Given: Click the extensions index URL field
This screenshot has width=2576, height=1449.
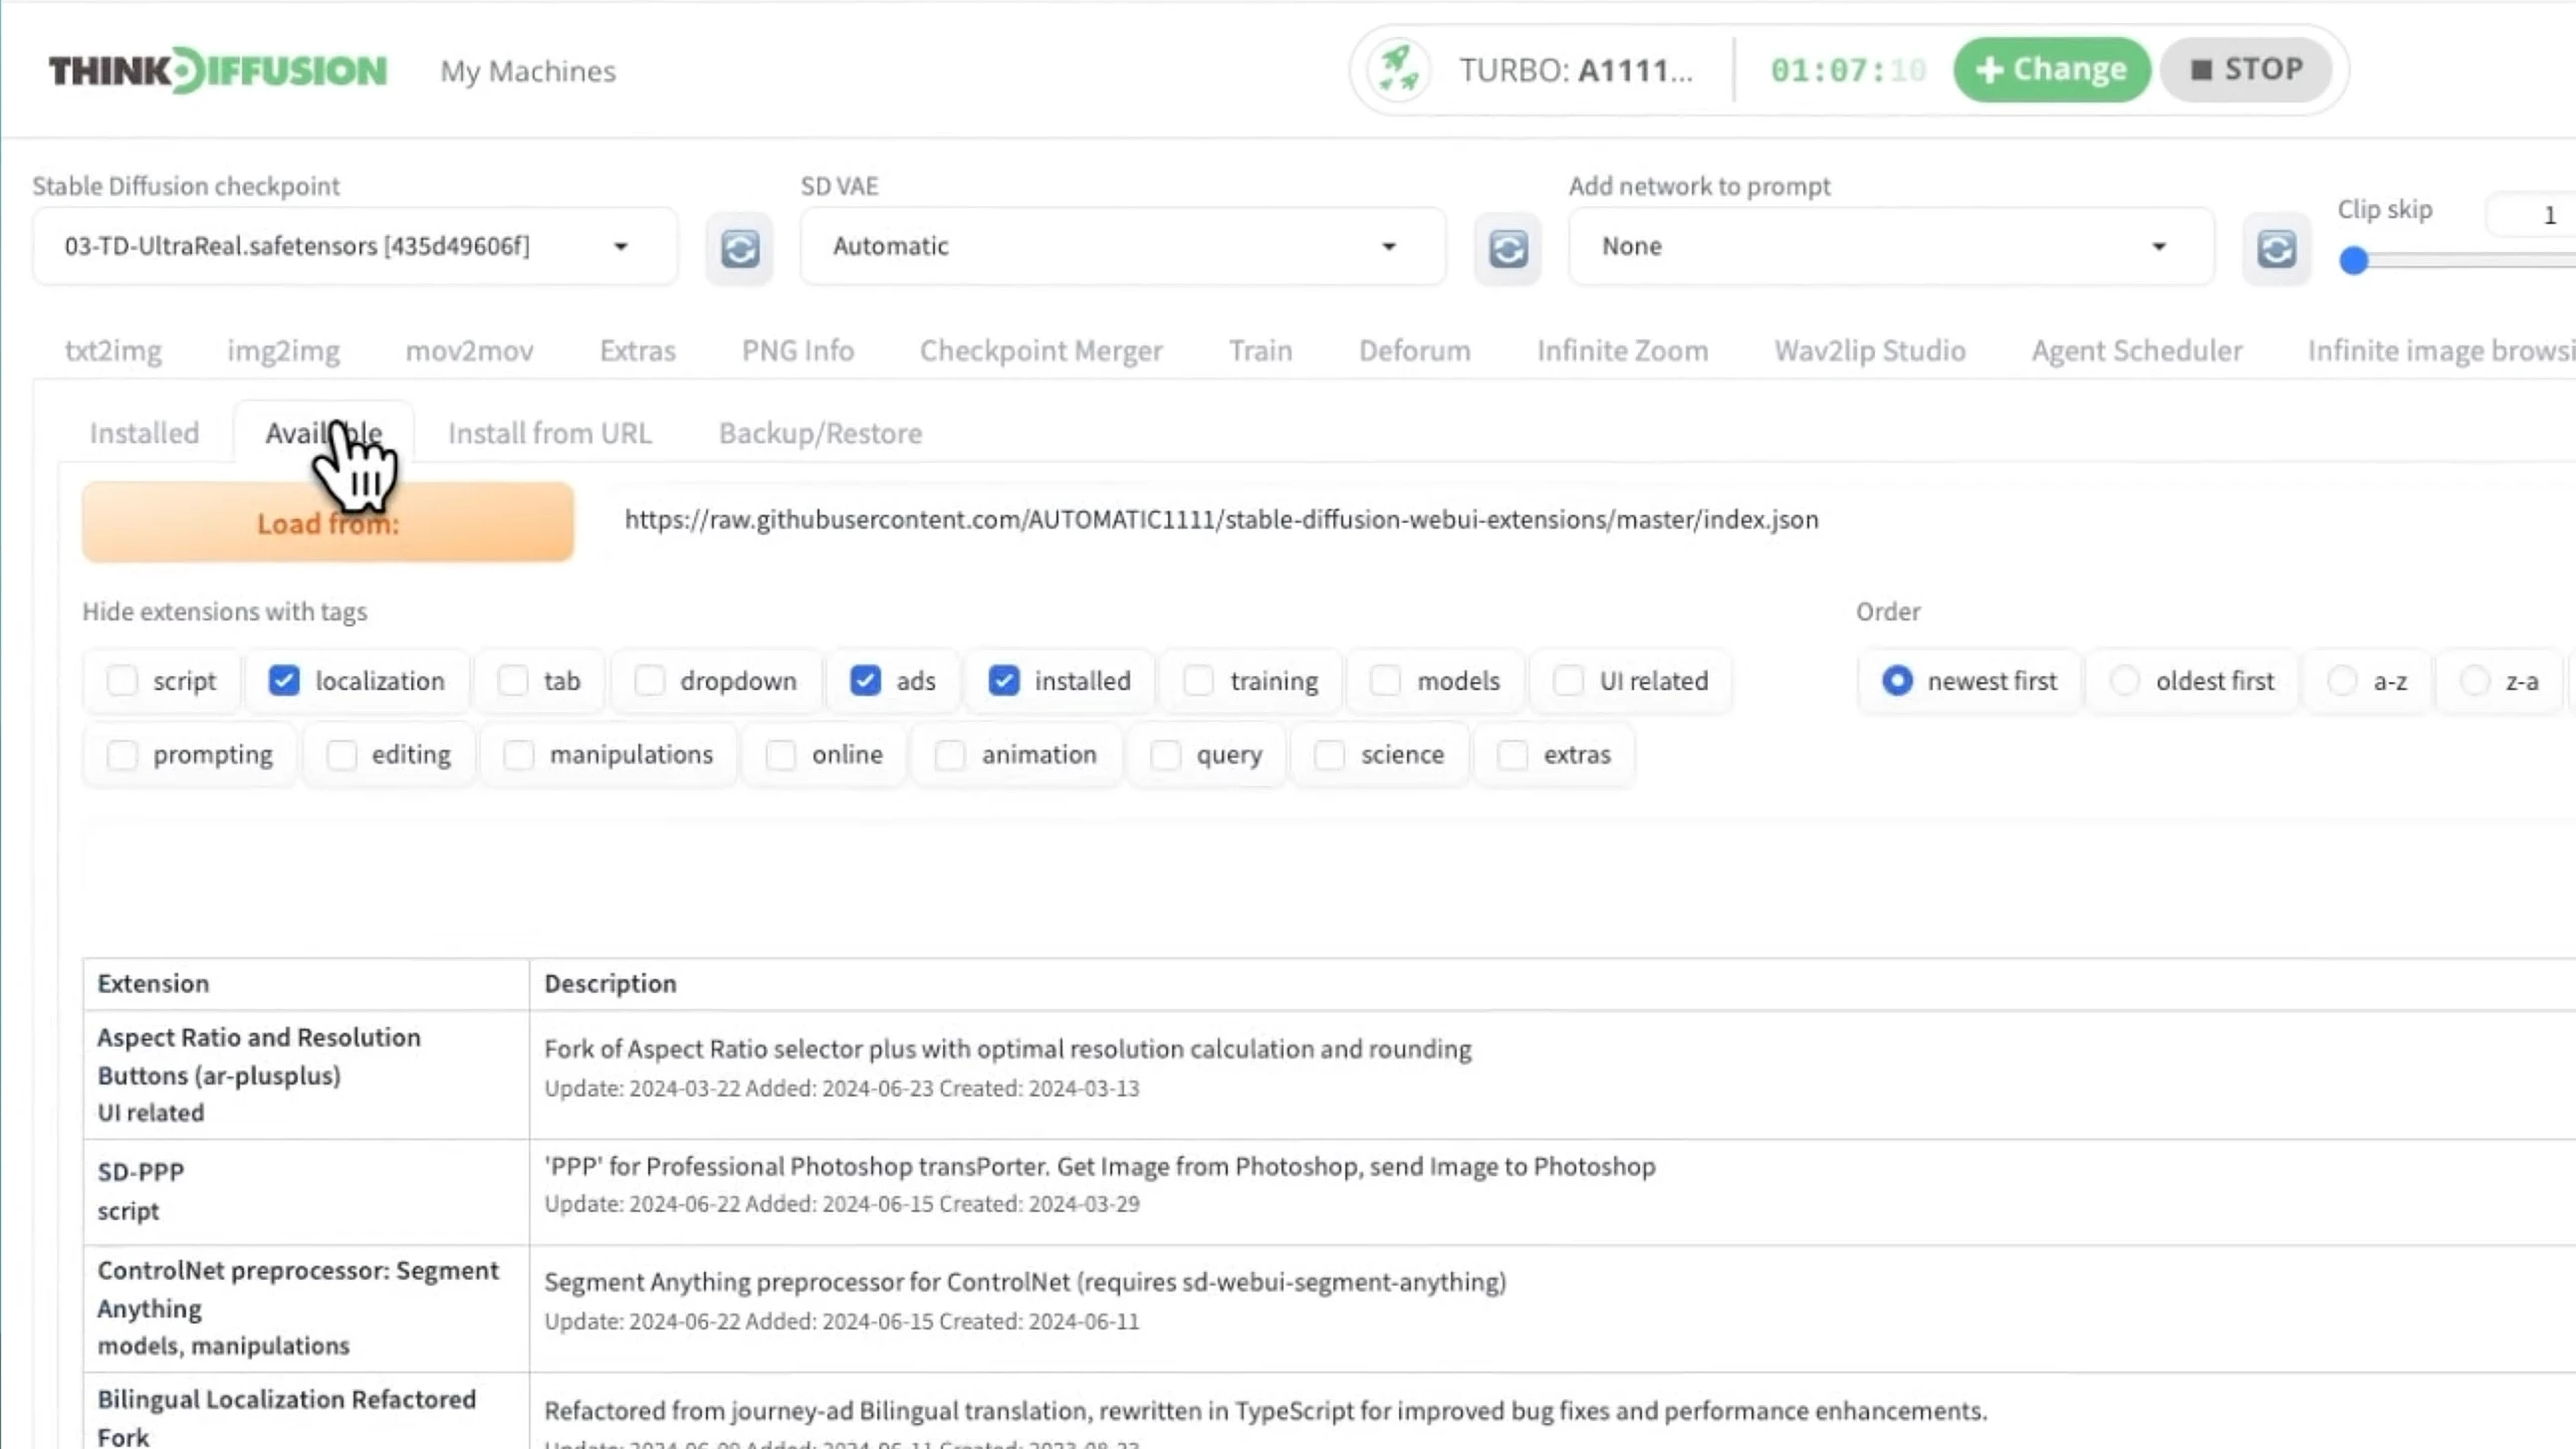Looking at the screenshot, I should 1220,520.
